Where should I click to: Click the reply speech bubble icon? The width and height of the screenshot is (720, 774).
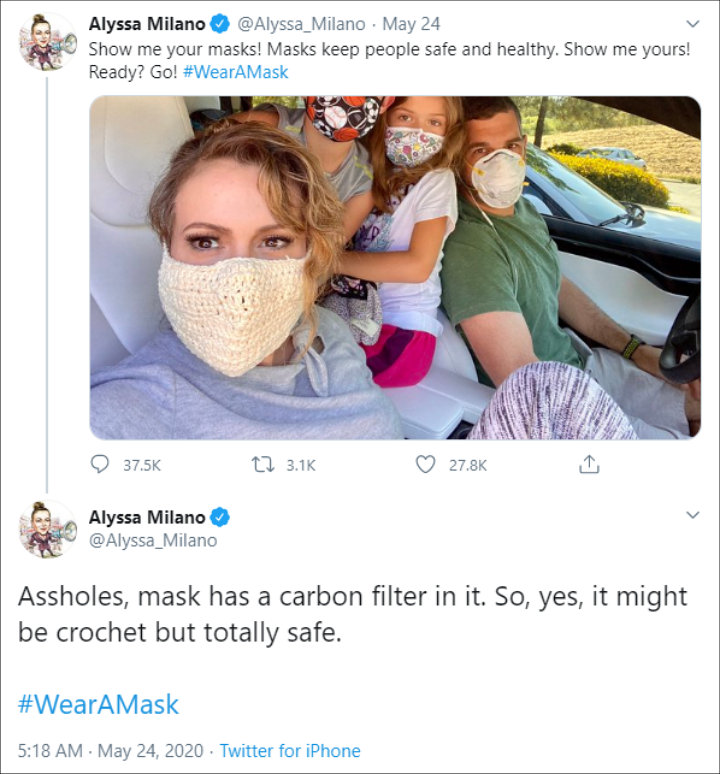[x=100, y=465]
